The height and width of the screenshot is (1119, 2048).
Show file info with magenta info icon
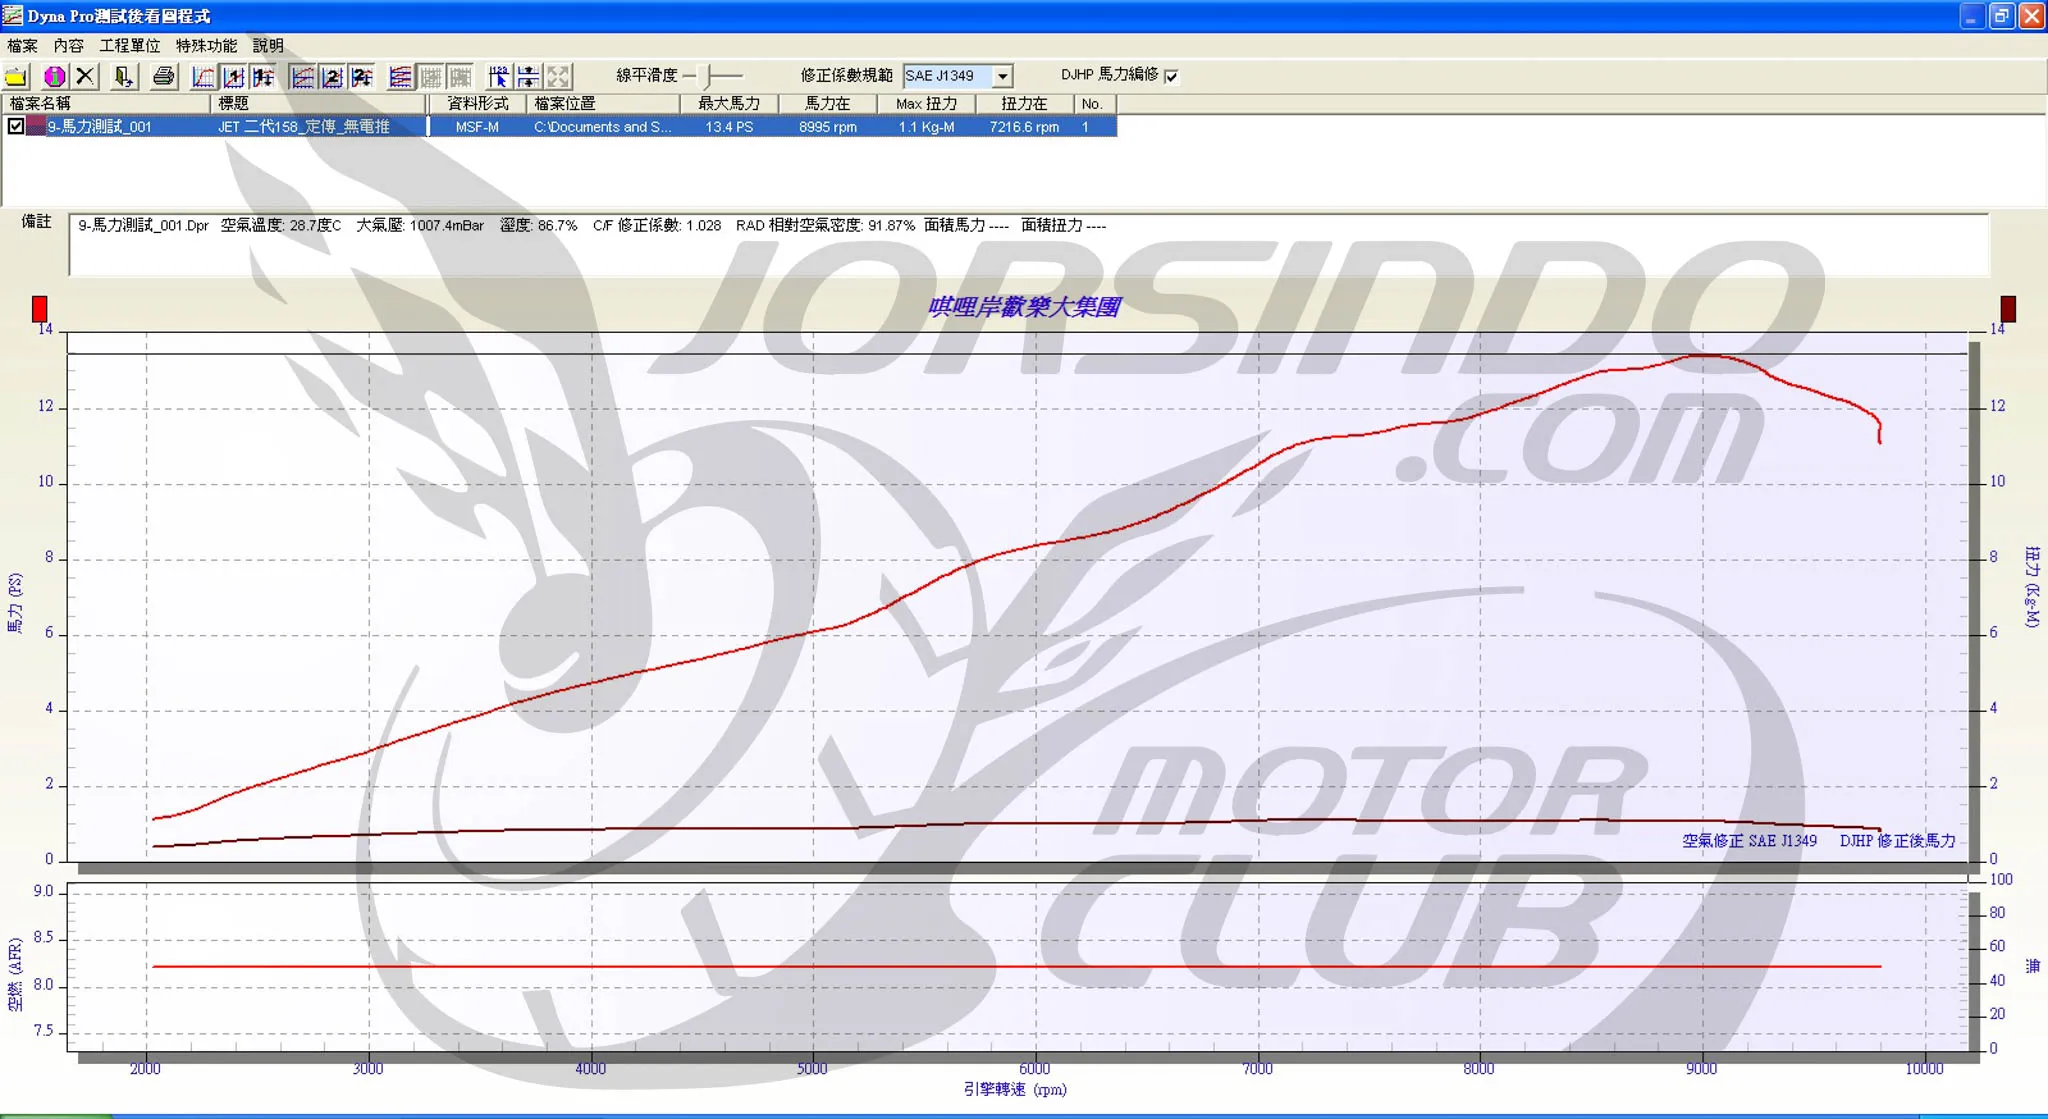(x=55, y=76)
